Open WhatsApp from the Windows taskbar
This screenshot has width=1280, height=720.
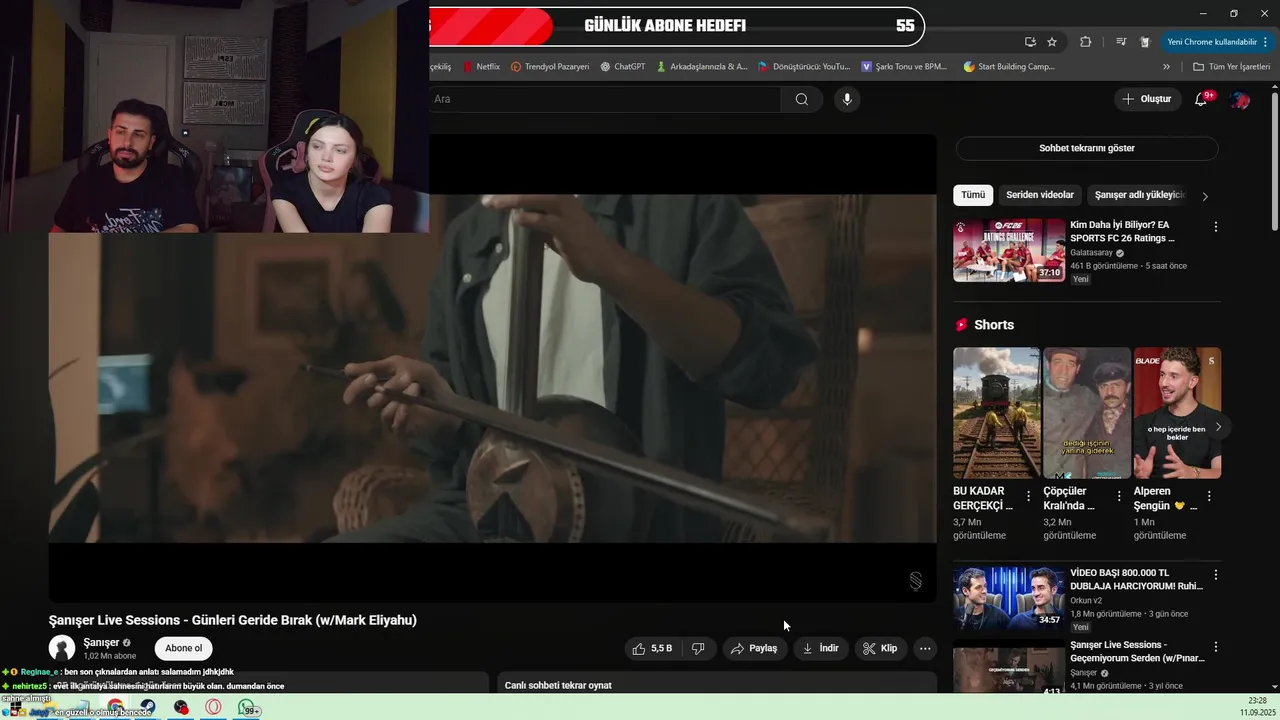click(x=246, y=708)
